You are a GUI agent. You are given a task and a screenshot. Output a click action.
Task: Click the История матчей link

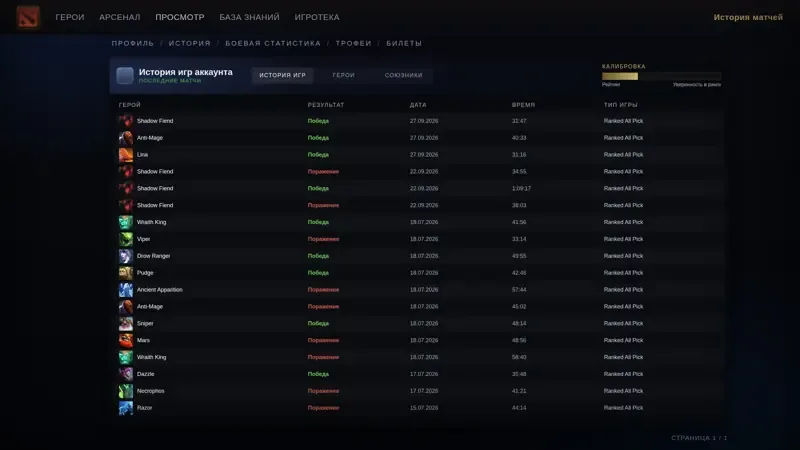tap(748, 17)
